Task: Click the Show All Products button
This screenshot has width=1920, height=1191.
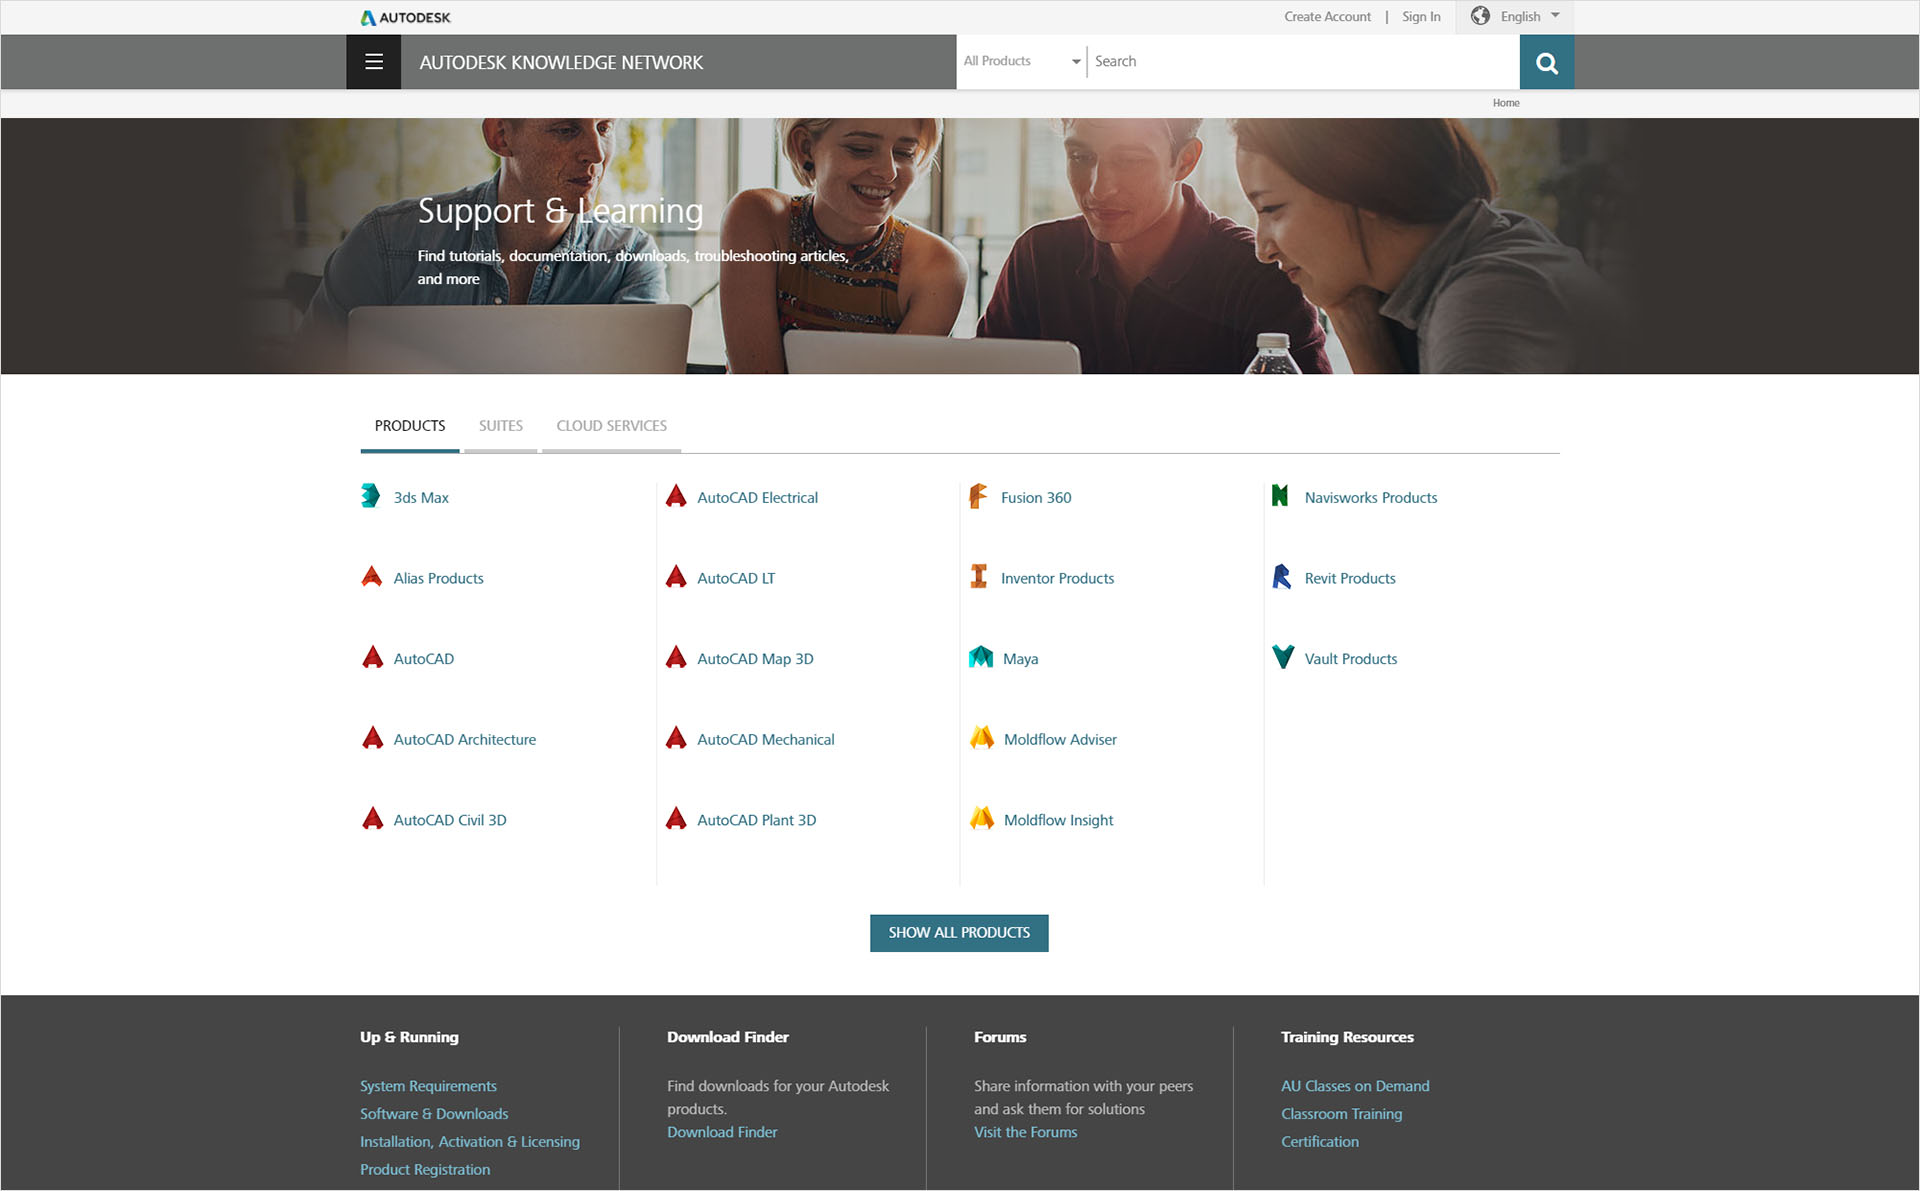Action: click(x=959, y=933)
